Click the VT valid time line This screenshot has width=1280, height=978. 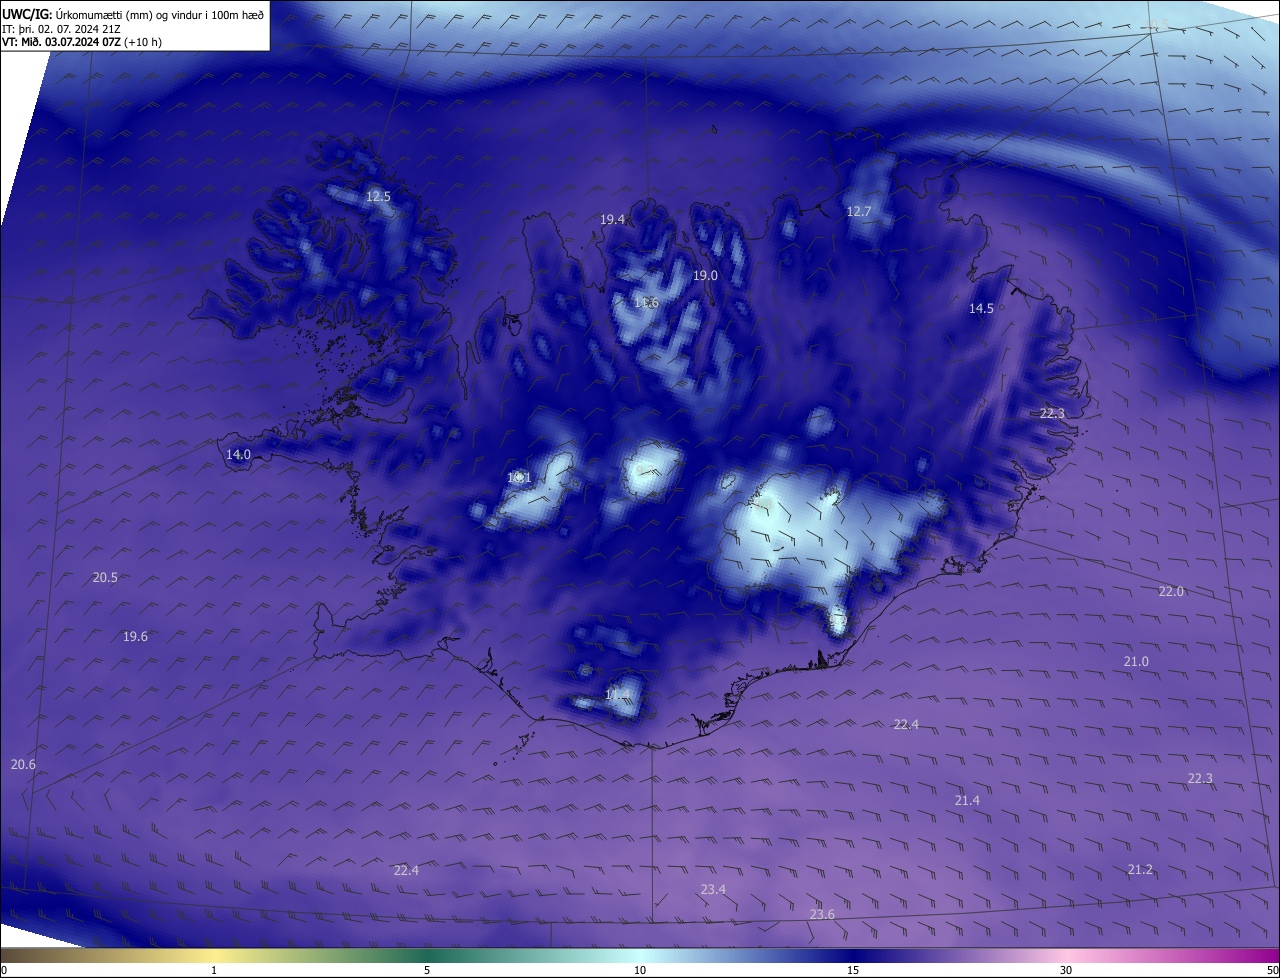(x=82, y=42)
